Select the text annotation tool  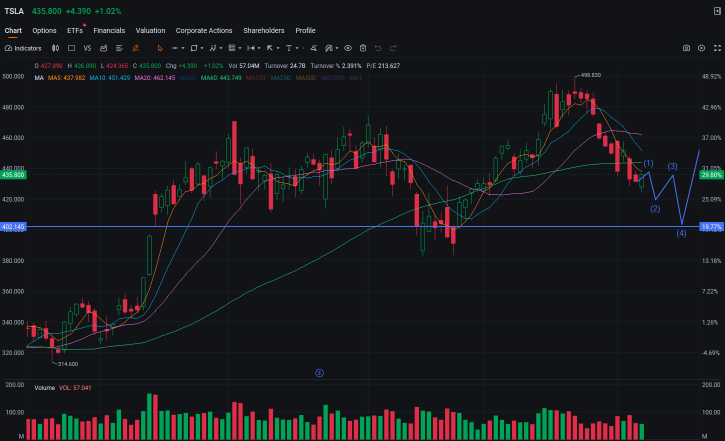click(289, 48)
